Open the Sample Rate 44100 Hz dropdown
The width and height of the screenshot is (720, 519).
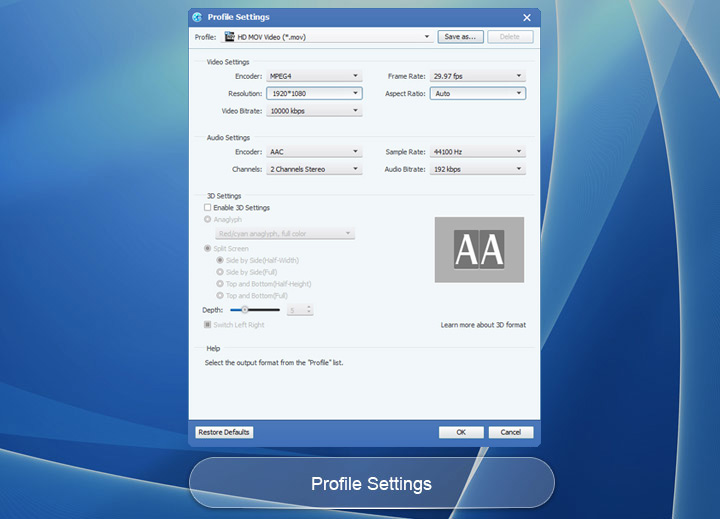(478, 152)
